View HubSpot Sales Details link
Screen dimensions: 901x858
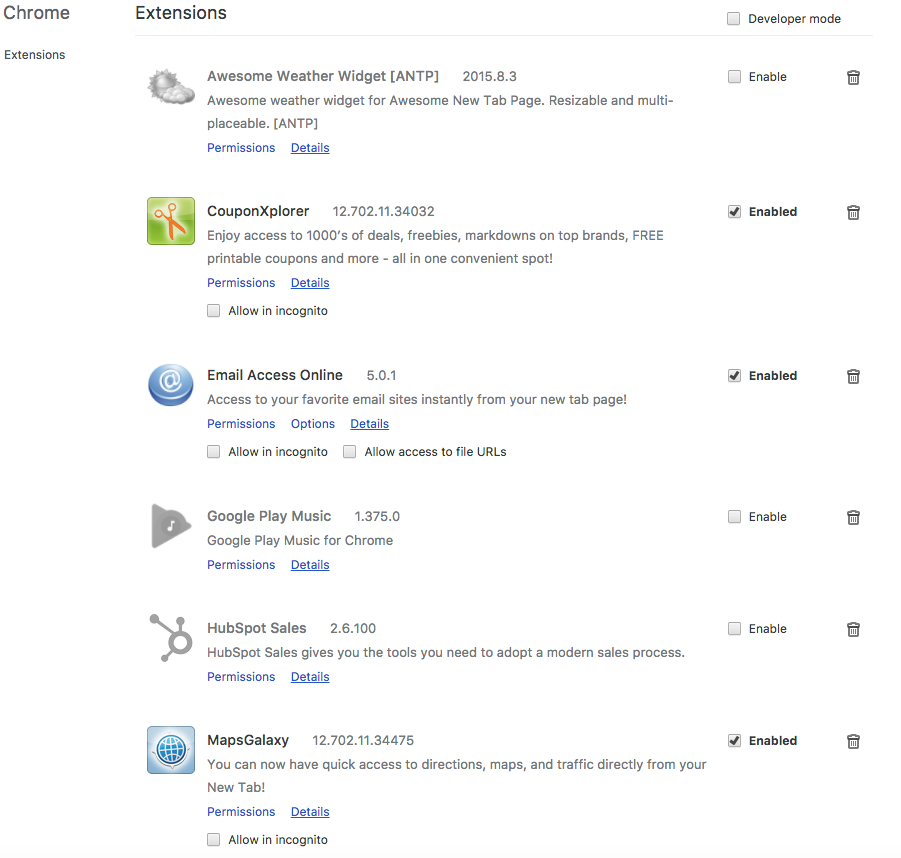click(x=310, y=677)
